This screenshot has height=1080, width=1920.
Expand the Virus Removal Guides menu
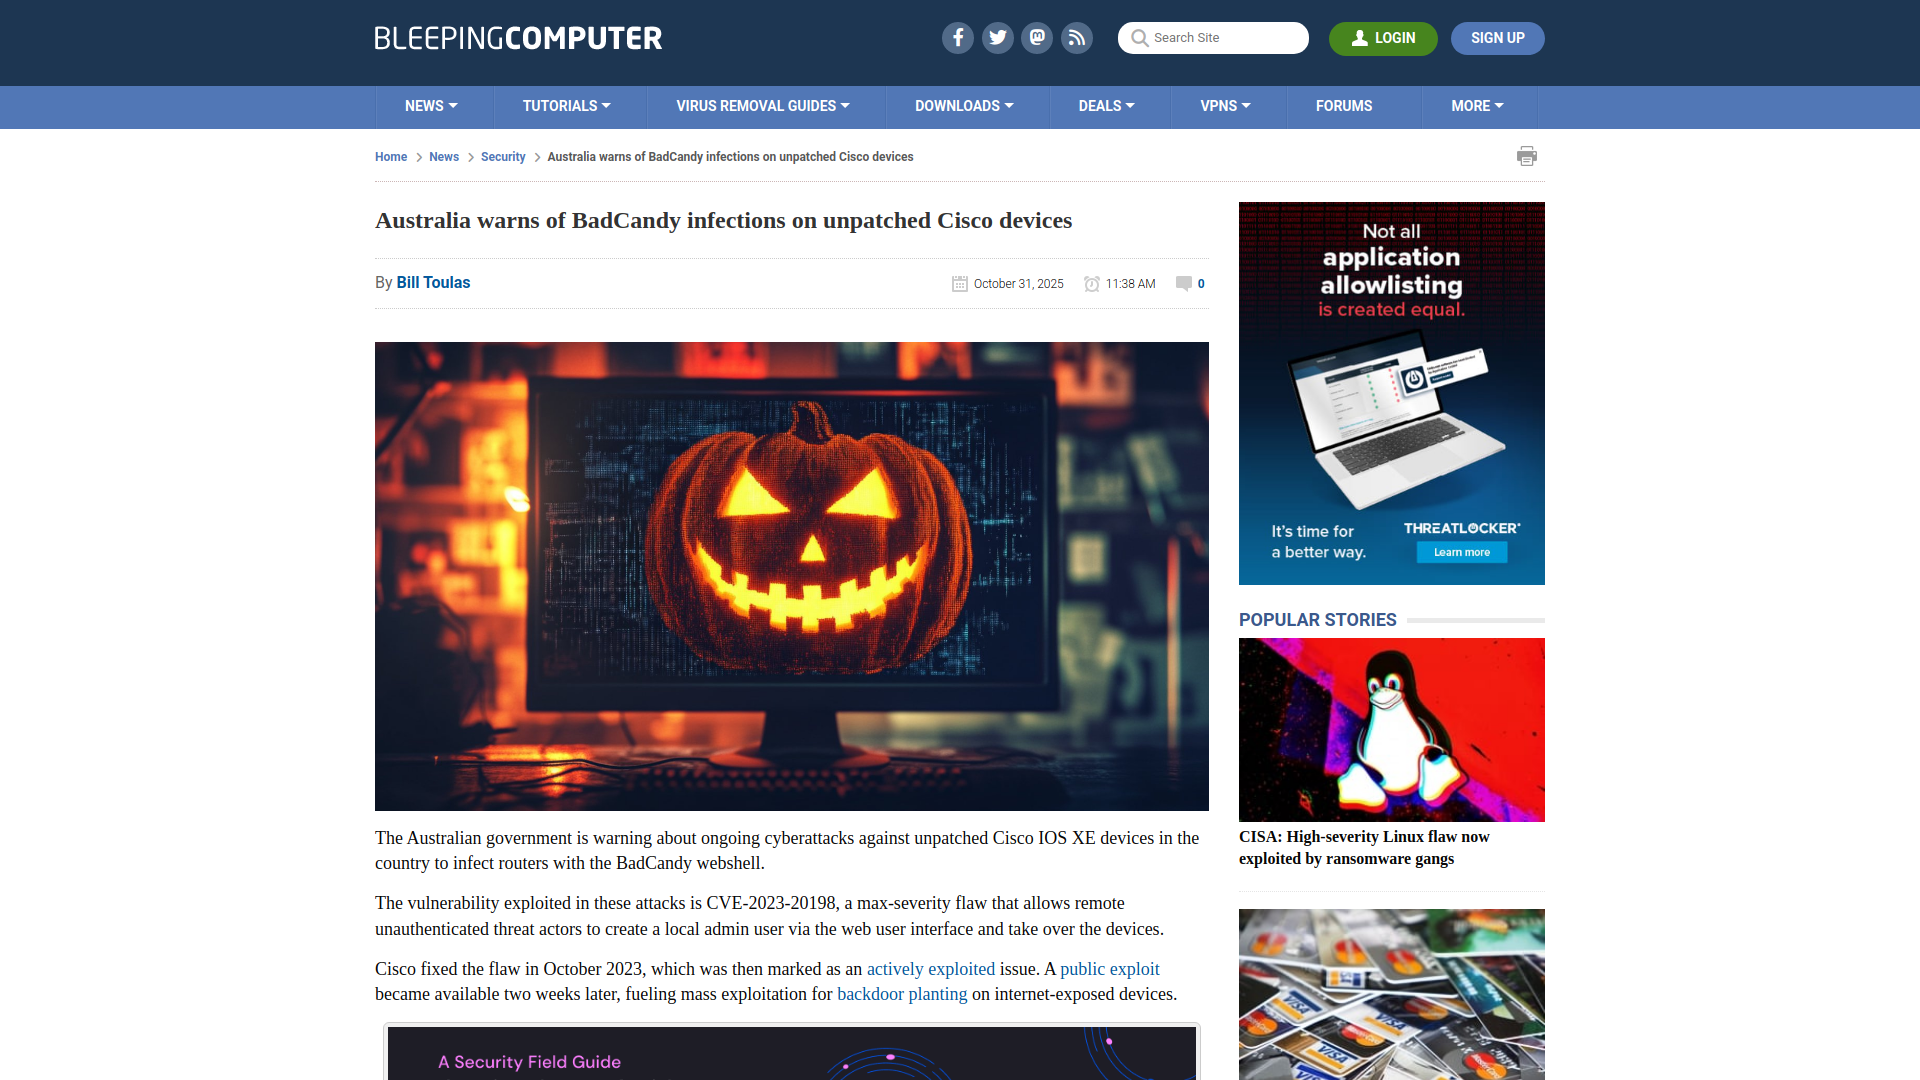[x=762, y=106]
